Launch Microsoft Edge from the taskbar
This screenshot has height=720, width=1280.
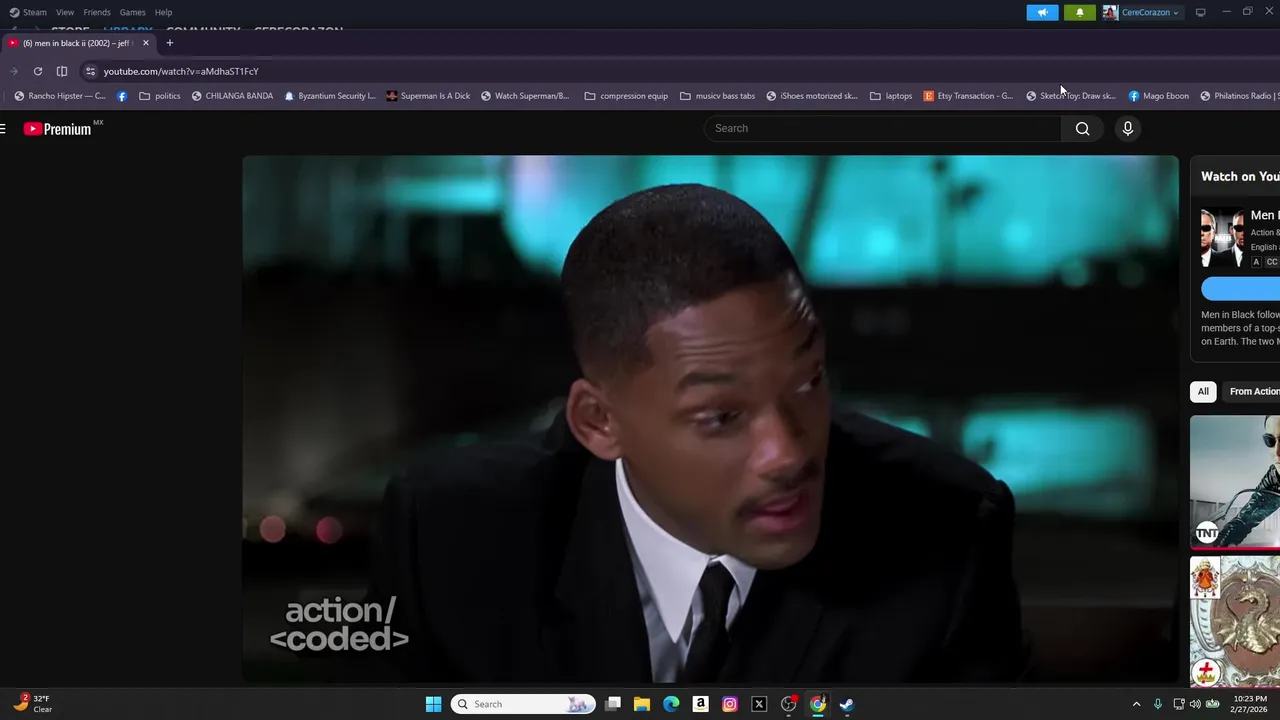[671, 704]
